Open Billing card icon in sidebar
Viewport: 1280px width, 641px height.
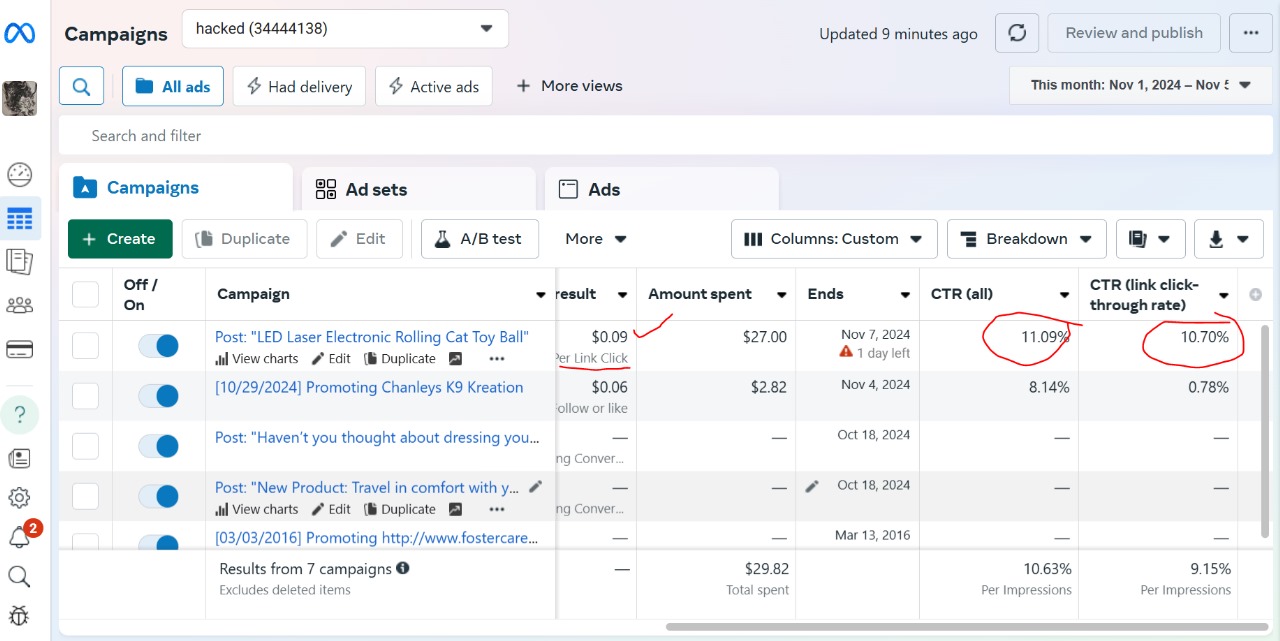point(20,349)
